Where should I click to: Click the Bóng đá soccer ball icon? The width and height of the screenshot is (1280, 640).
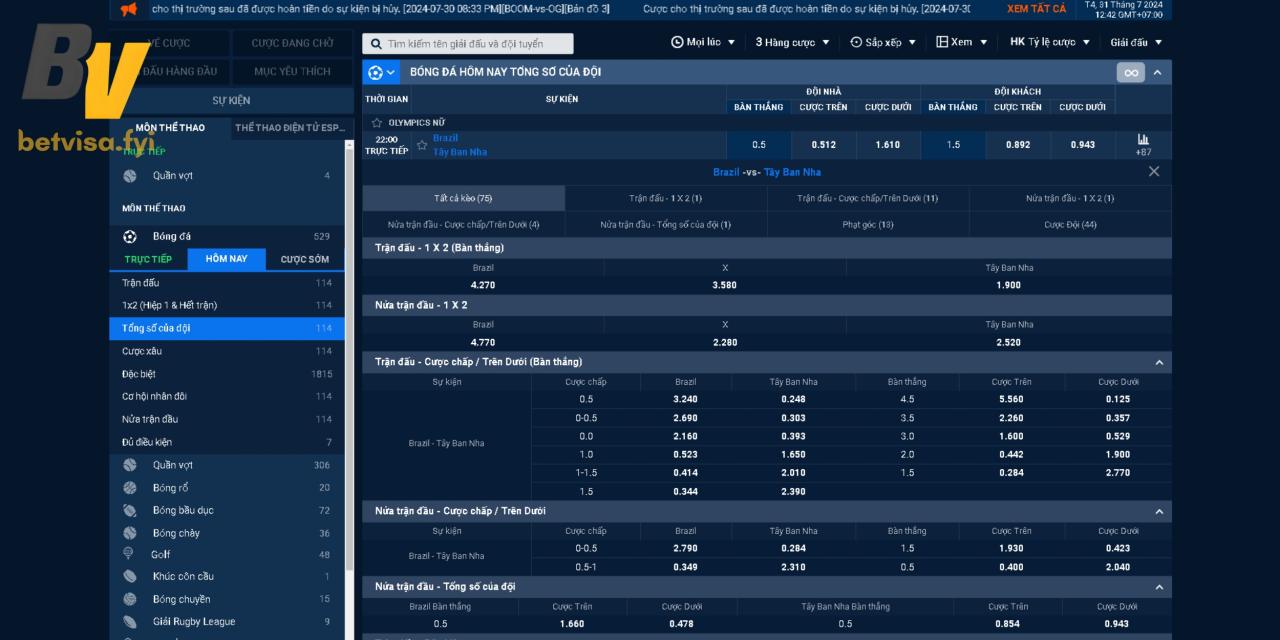pos(130,237)
